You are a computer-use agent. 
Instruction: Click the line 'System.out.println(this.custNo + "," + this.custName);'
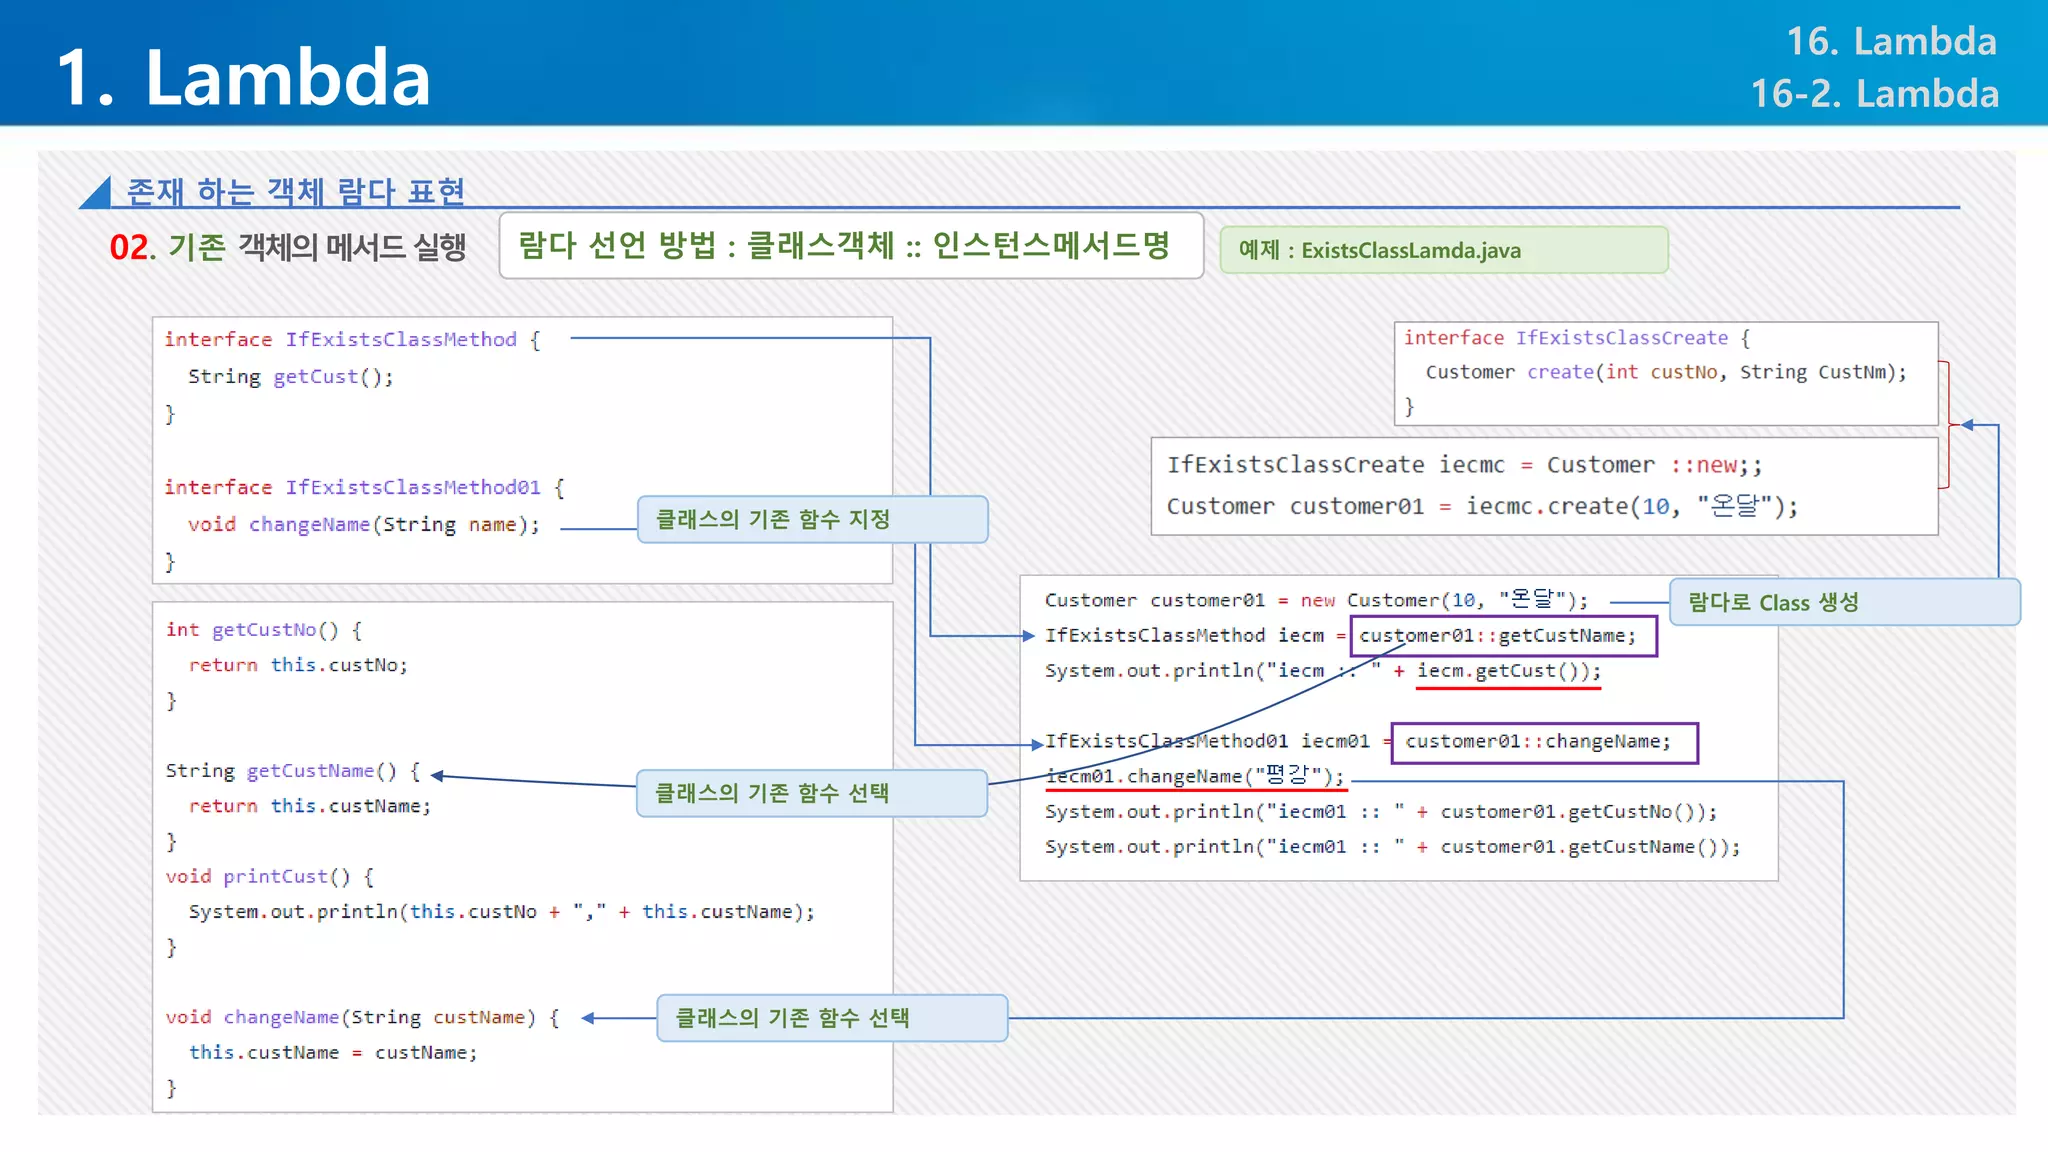(x=502, y=912)
